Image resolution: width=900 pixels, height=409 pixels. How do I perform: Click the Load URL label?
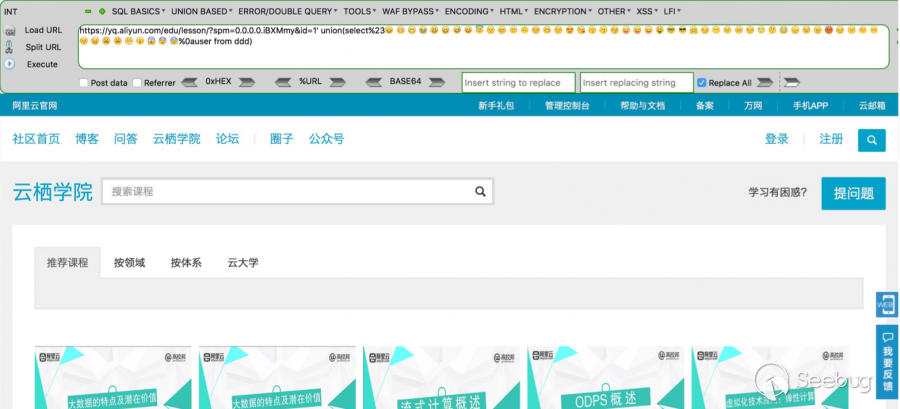pyautogui.click(x=43, y=30)
